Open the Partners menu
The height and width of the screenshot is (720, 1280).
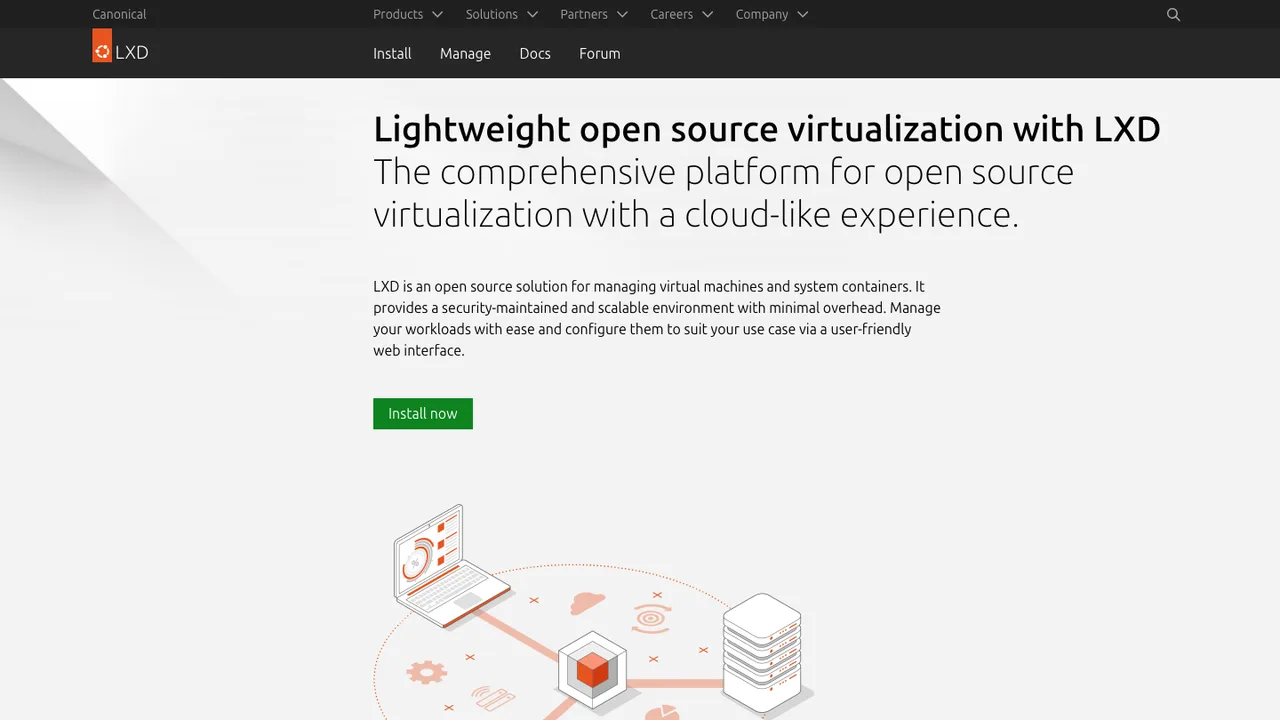tap(594, 14)
